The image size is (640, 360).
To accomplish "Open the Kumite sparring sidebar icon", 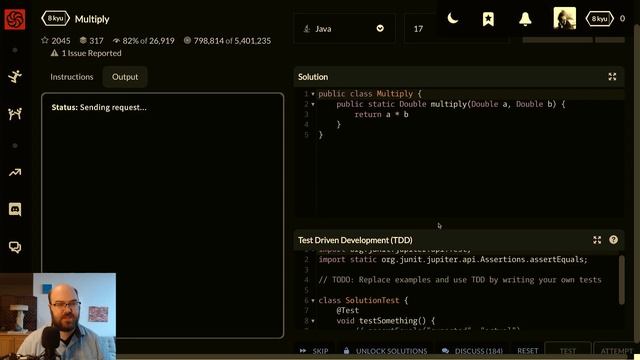I will [x=15, y=113].
